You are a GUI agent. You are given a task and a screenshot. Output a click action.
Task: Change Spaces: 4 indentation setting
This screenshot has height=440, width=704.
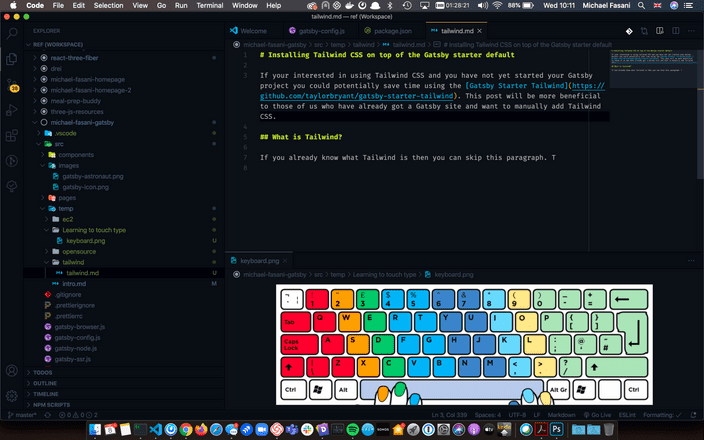488,415
